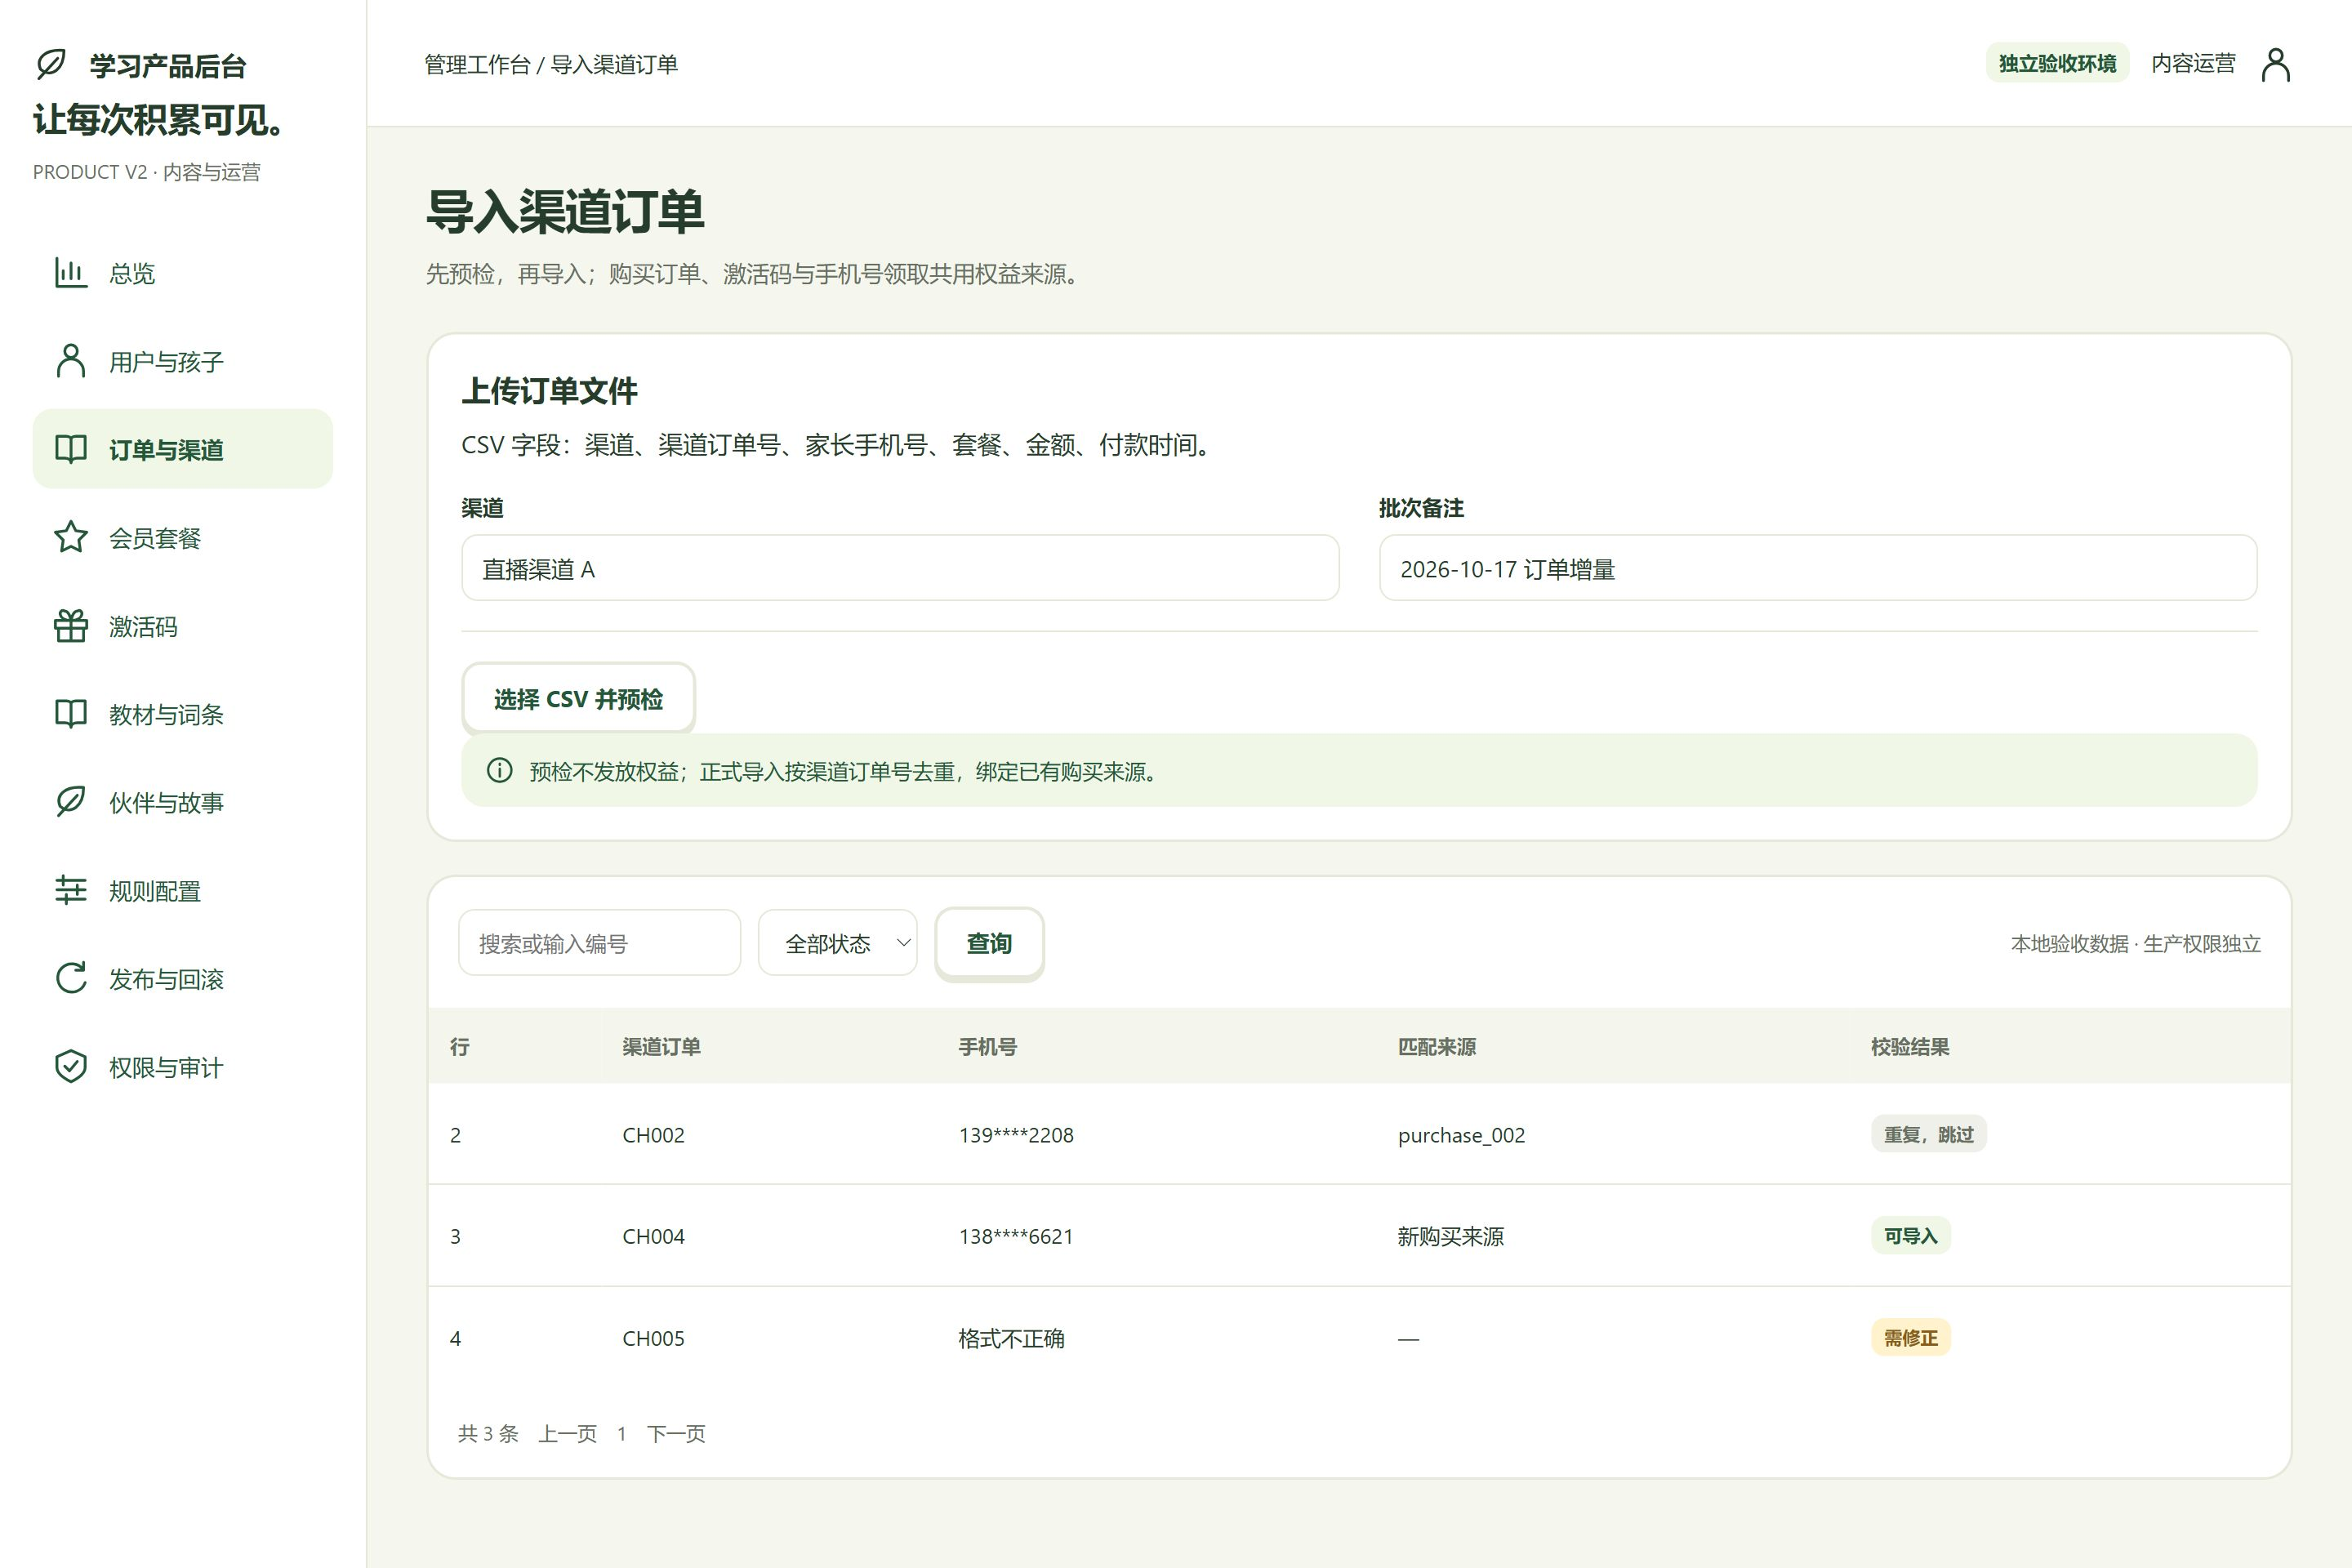Click the 管理工作台 breadcrumb link
The height and width of the screenshot is (1568, 2352).
tap(477, 64)
